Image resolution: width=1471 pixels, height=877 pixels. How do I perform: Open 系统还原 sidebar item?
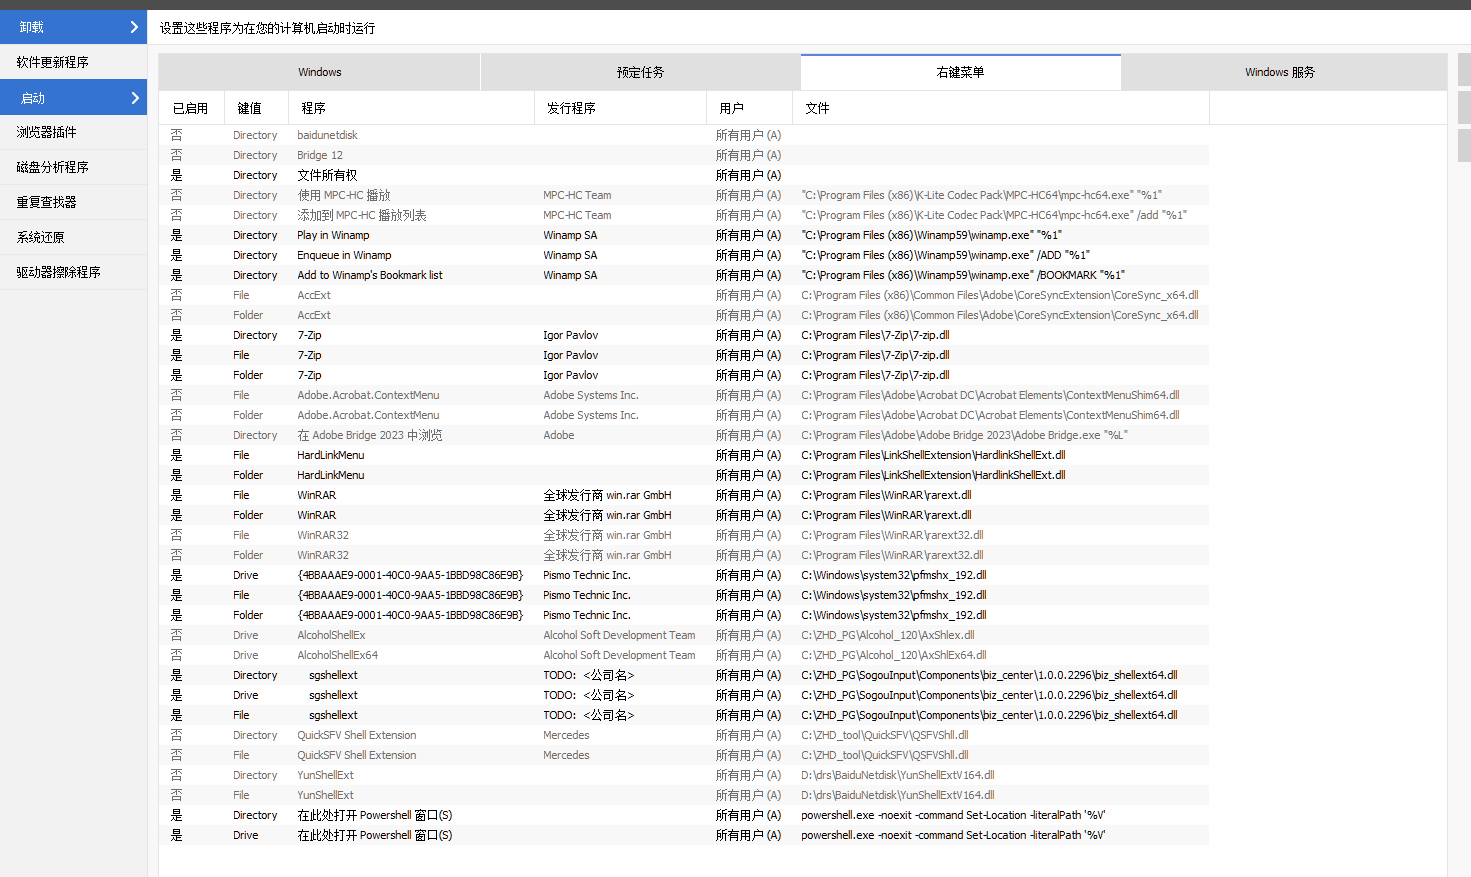click(x=41, y=237)
